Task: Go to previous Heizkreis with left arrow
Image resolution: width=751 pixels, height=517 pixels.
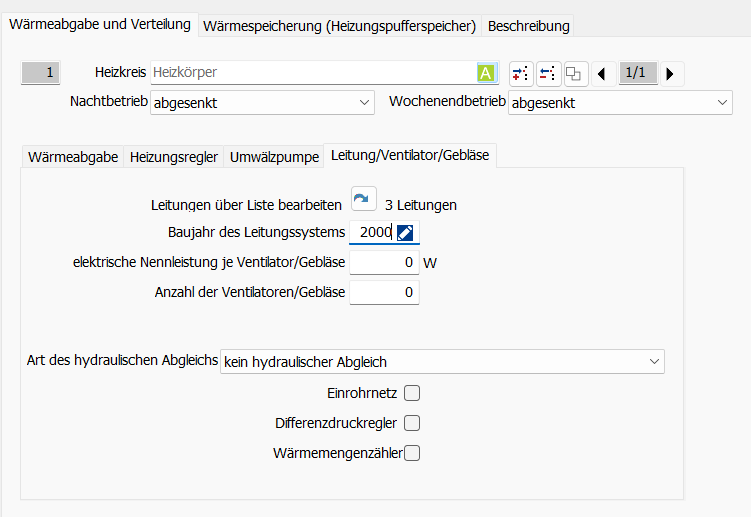Action: coord(601,73)
